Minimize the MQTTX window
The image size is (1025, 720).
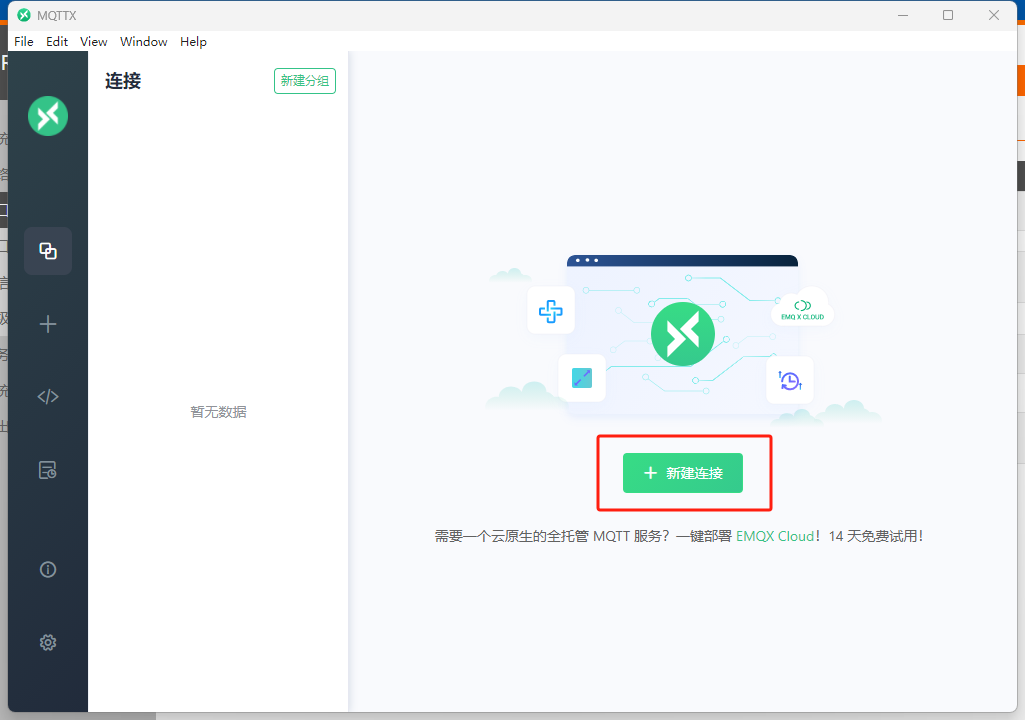coord(903,15)
